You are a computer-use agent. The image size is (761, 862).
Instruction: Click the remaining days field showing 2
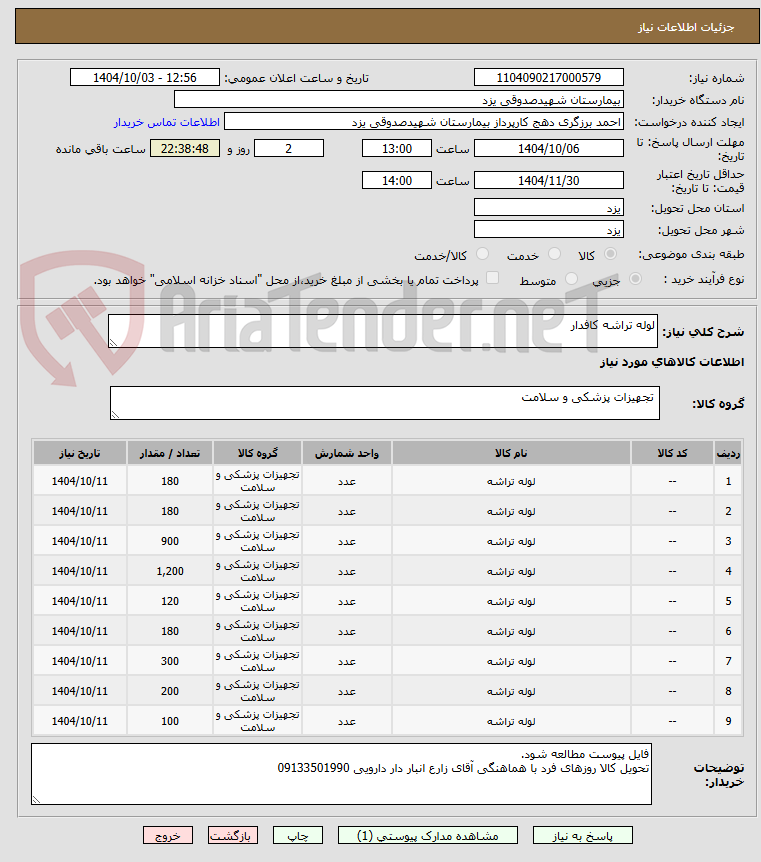289,148
